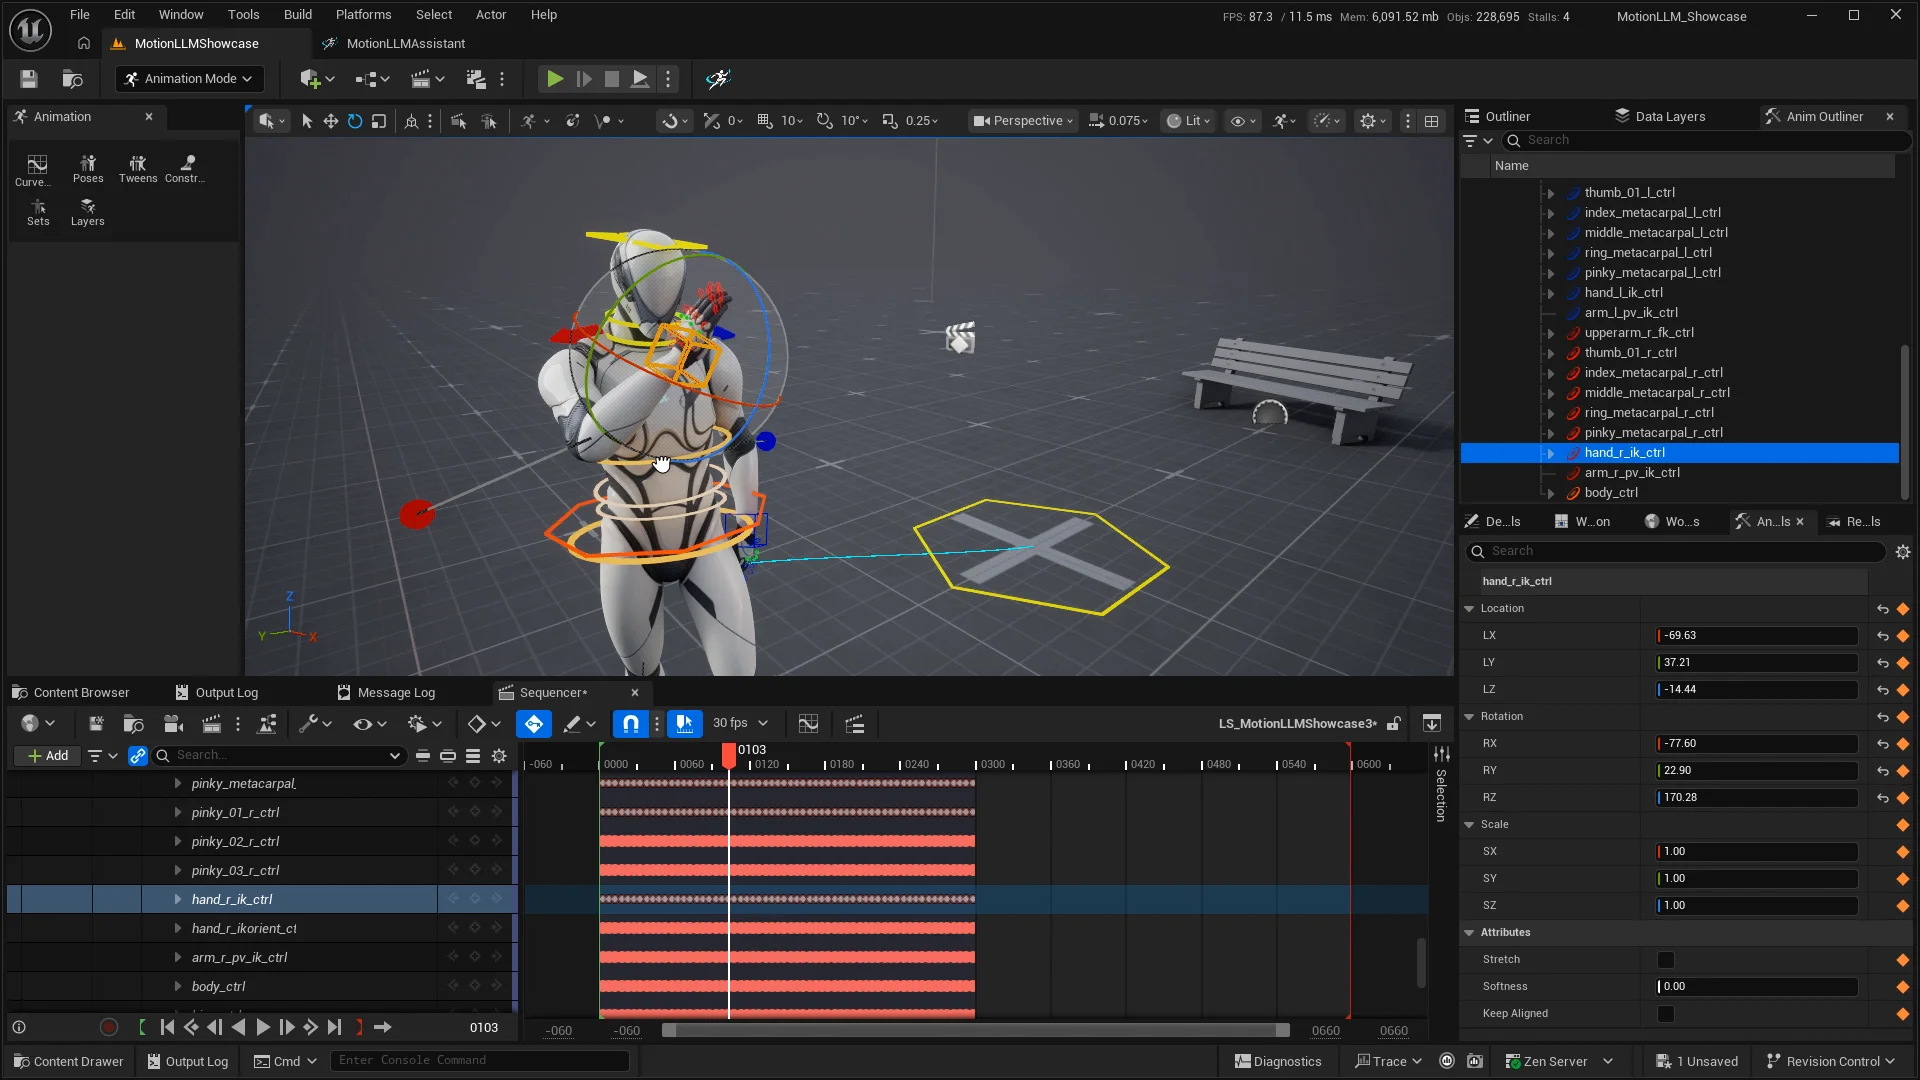Open the animation Layers tool
Image resolution: width=1920 pixels, height=1080 pixels.
pos(87,212)
